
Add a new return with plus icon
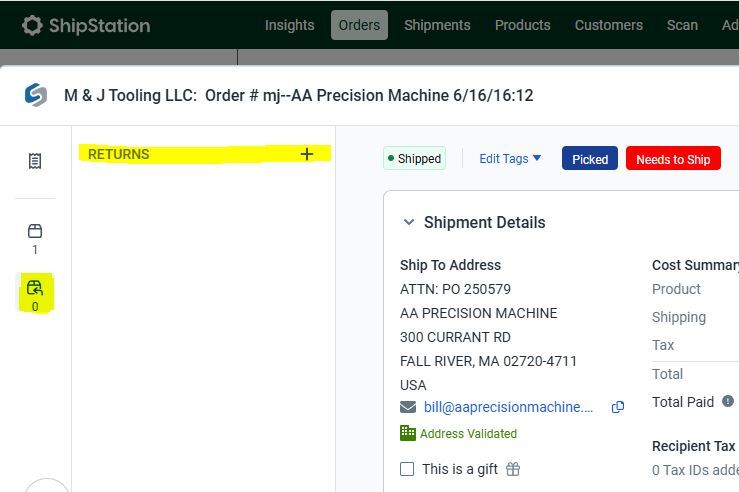(307, 154)
